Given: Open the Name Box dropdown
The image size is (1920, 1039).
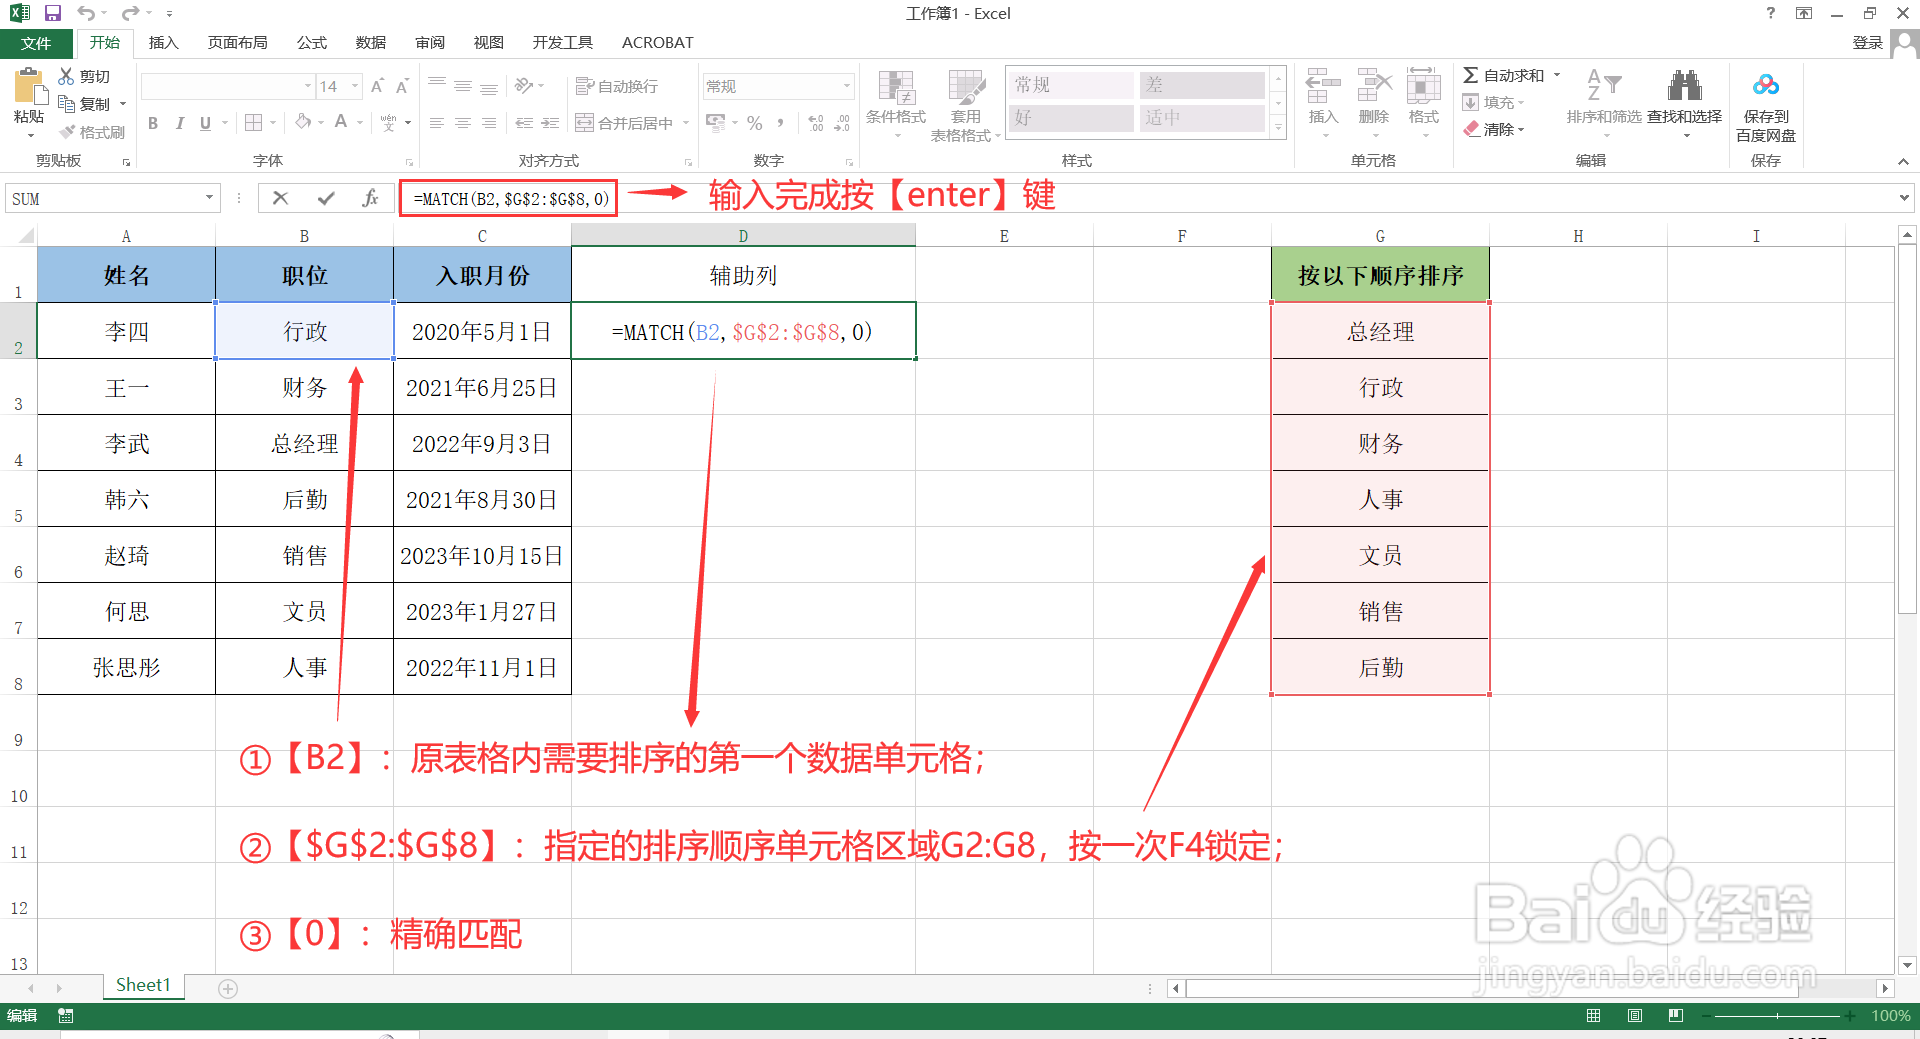Looking at the screenshot, I should (x=209, y=198).
